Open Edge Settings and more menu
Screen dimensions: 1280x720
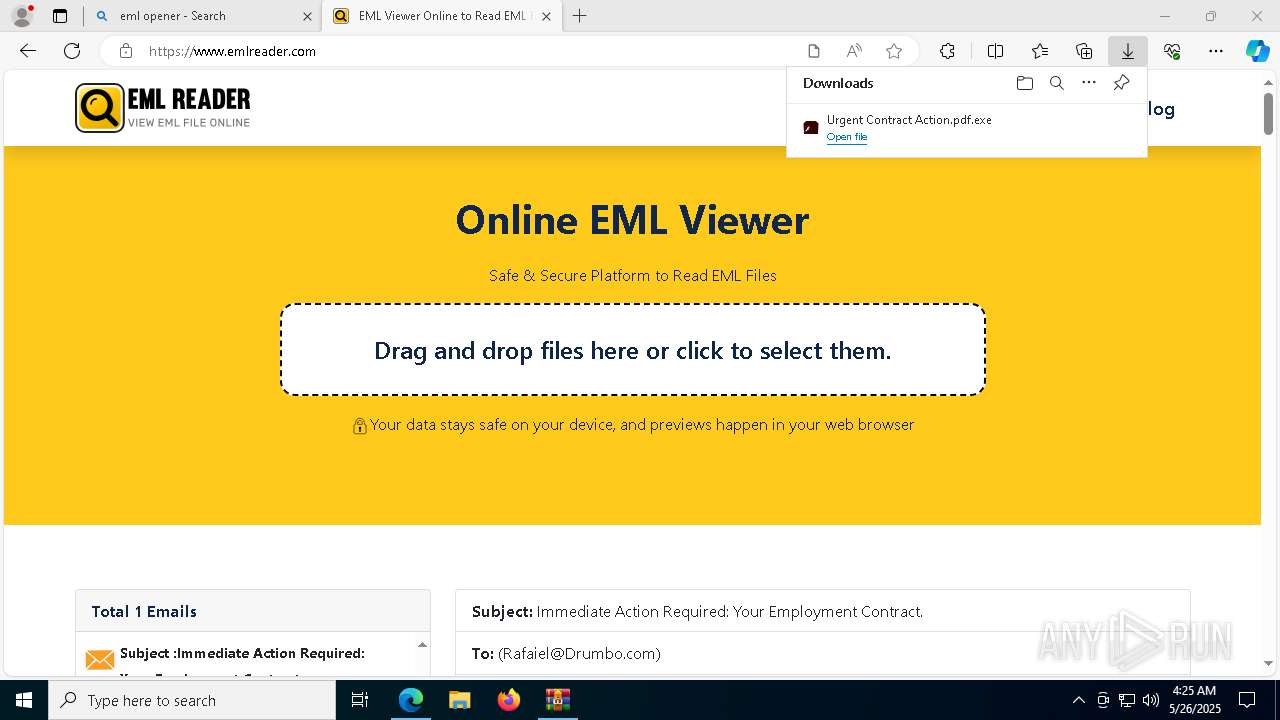point(1216,51)
